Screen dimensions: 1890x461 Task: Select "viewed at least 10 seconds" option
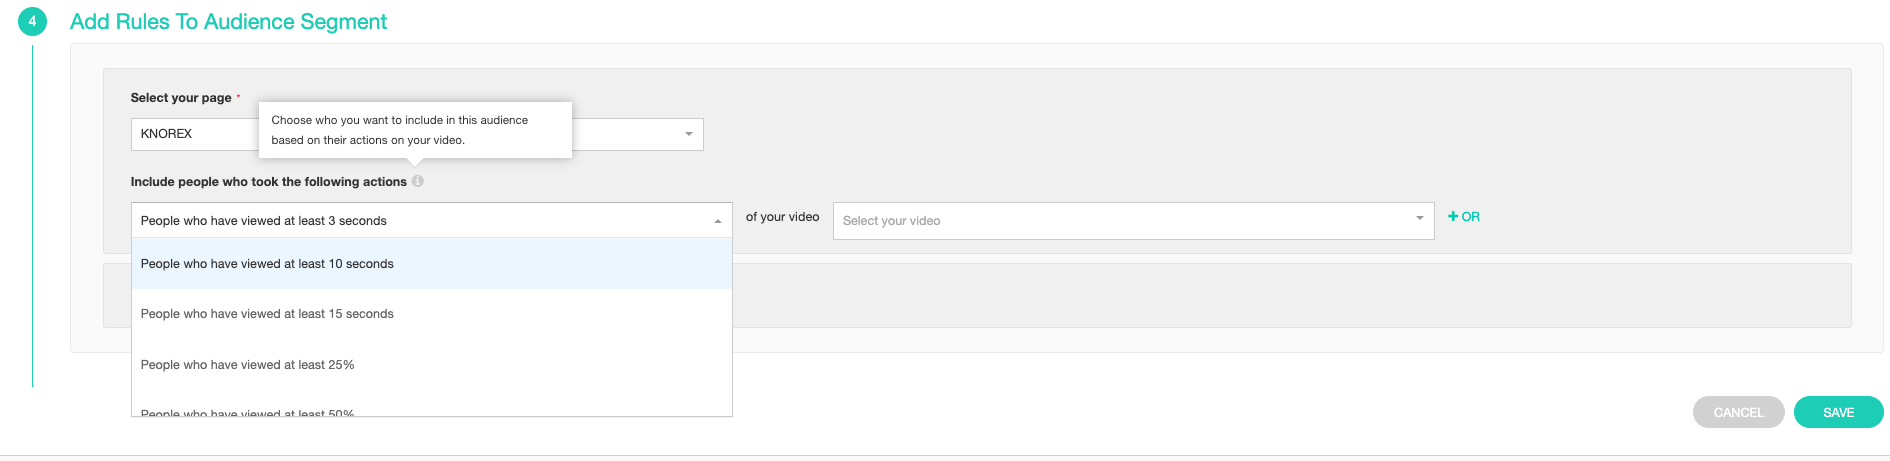coord(267,264)
